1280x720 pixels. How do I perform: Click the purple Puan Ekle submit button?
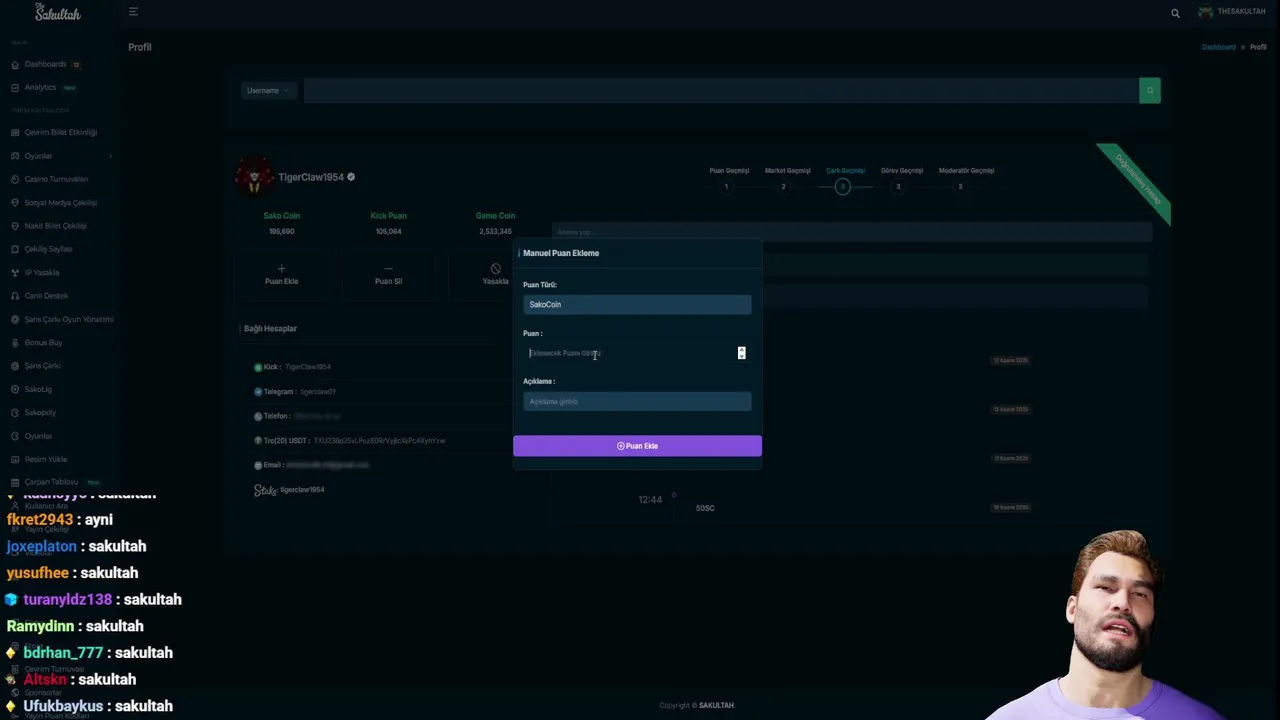coord(637,446)
